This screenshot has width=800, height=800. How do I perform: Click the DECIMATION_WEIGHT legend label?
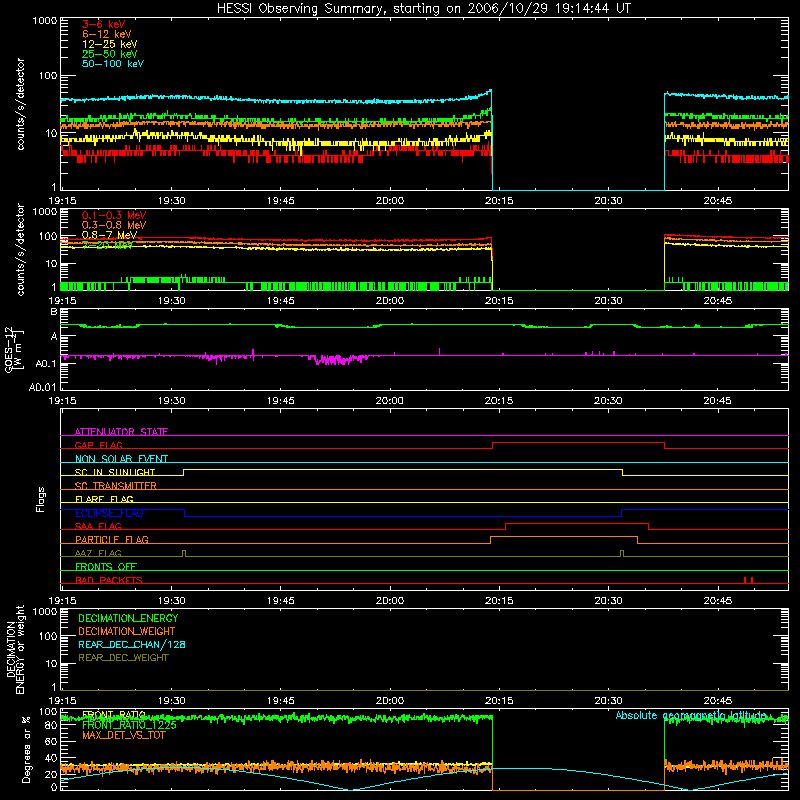[127, 631]
